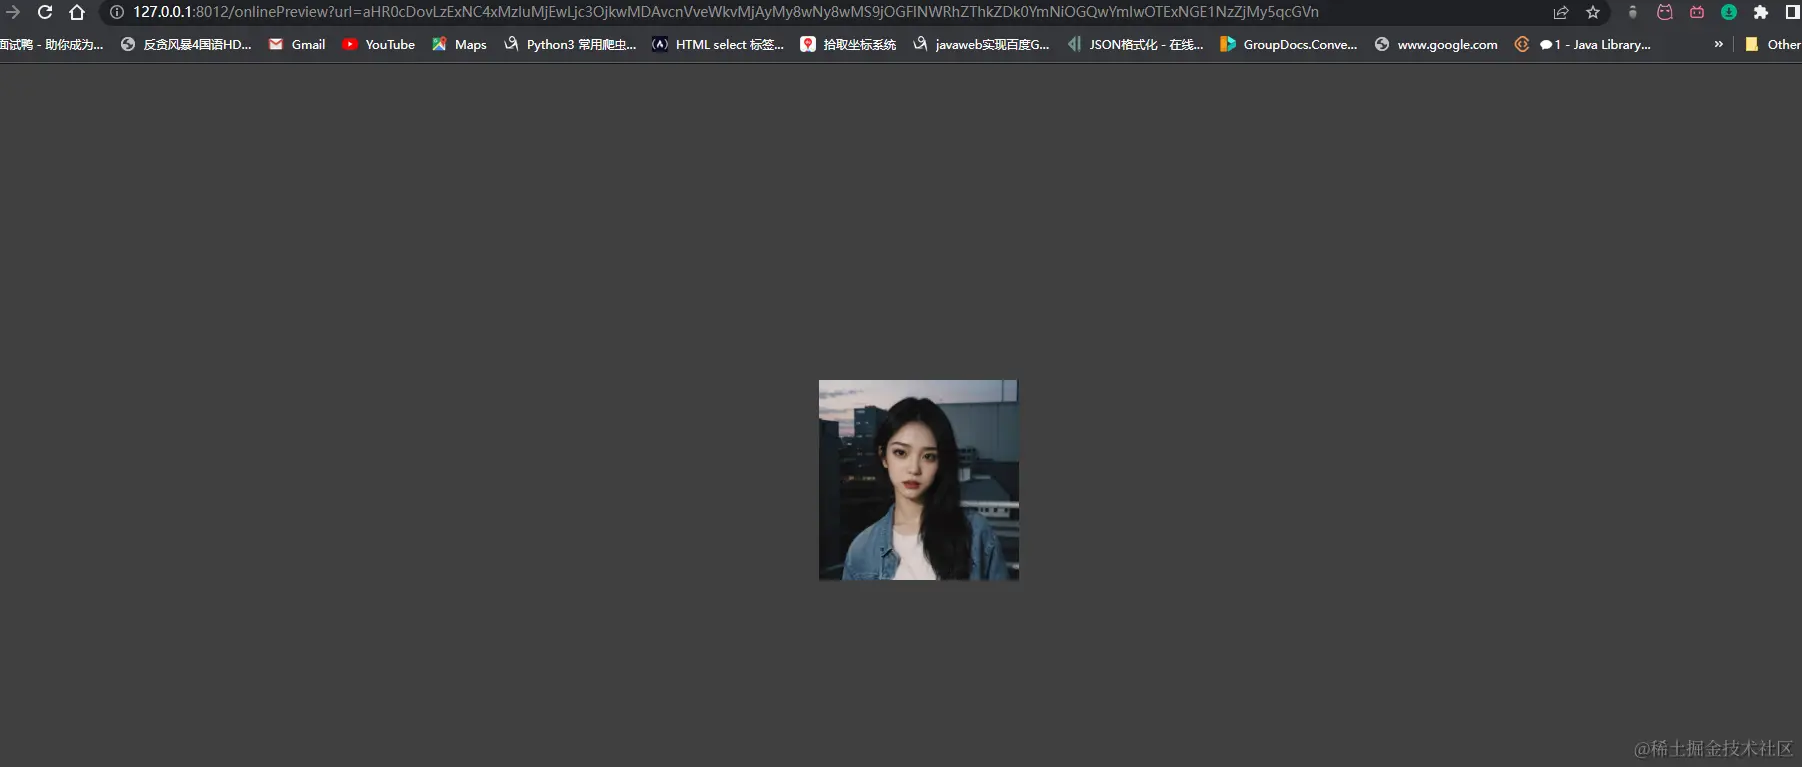Open the Extensions puzzle piece menu
1802x767 pixels.
(1761, 12)
